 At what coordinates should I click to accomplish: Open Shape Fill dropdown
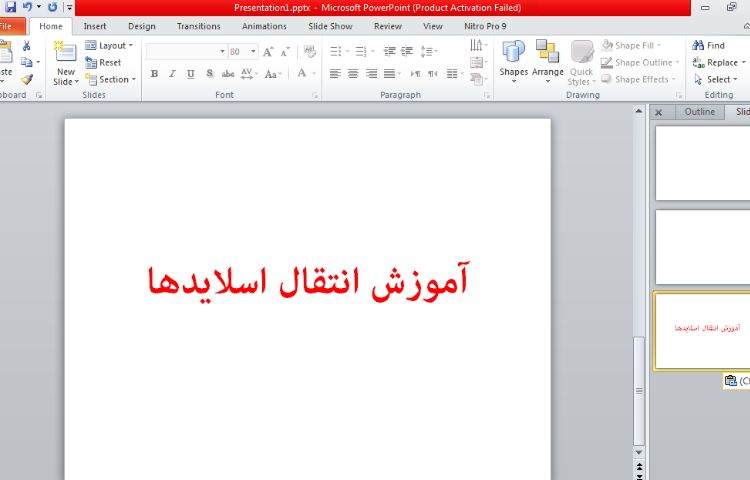pyautogui.click(x=631, y=45)
